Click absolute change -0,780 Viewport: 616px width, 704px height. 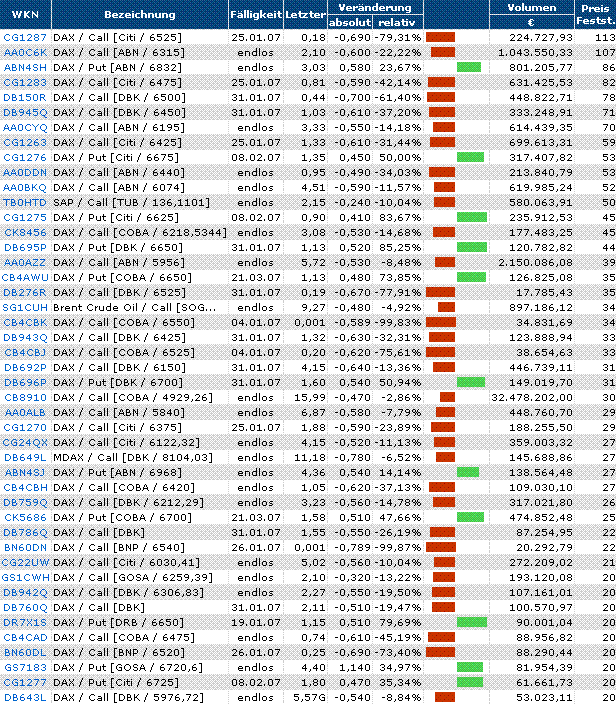click(x=352, y=458)
